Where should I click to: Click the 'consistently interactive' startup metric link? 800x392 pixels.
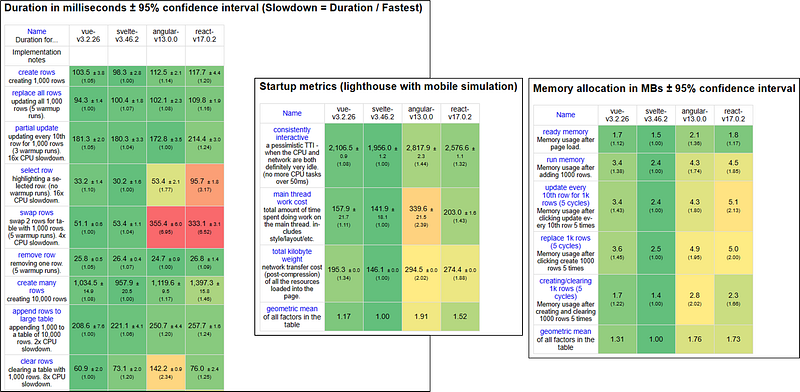(x=292, y=134)
